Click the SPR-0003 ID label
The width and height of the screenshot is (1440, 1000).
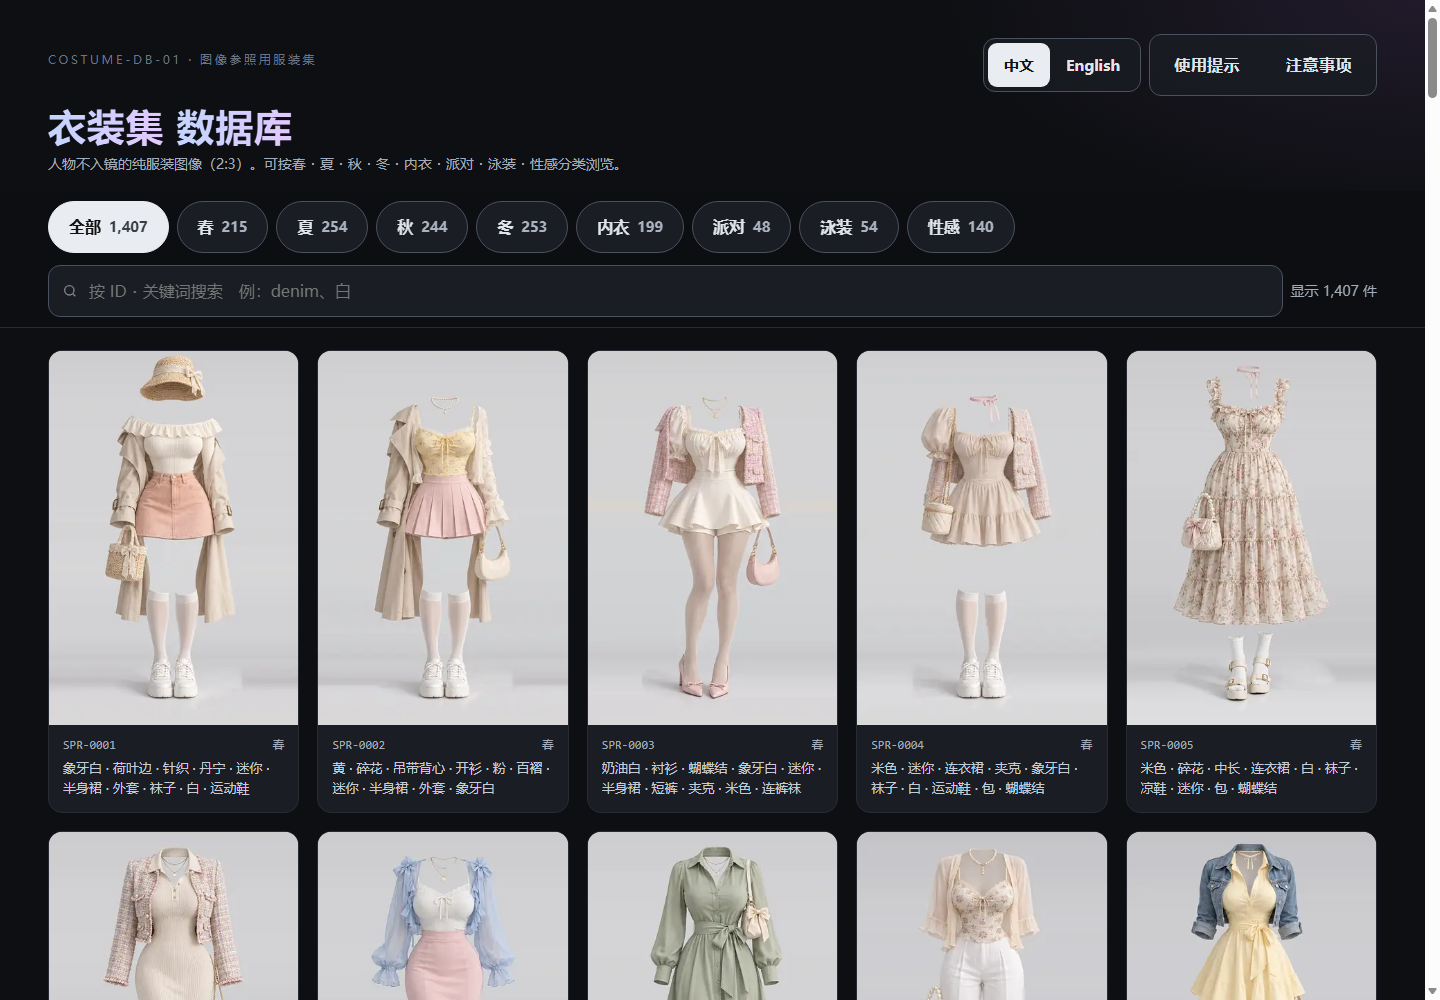628,745
